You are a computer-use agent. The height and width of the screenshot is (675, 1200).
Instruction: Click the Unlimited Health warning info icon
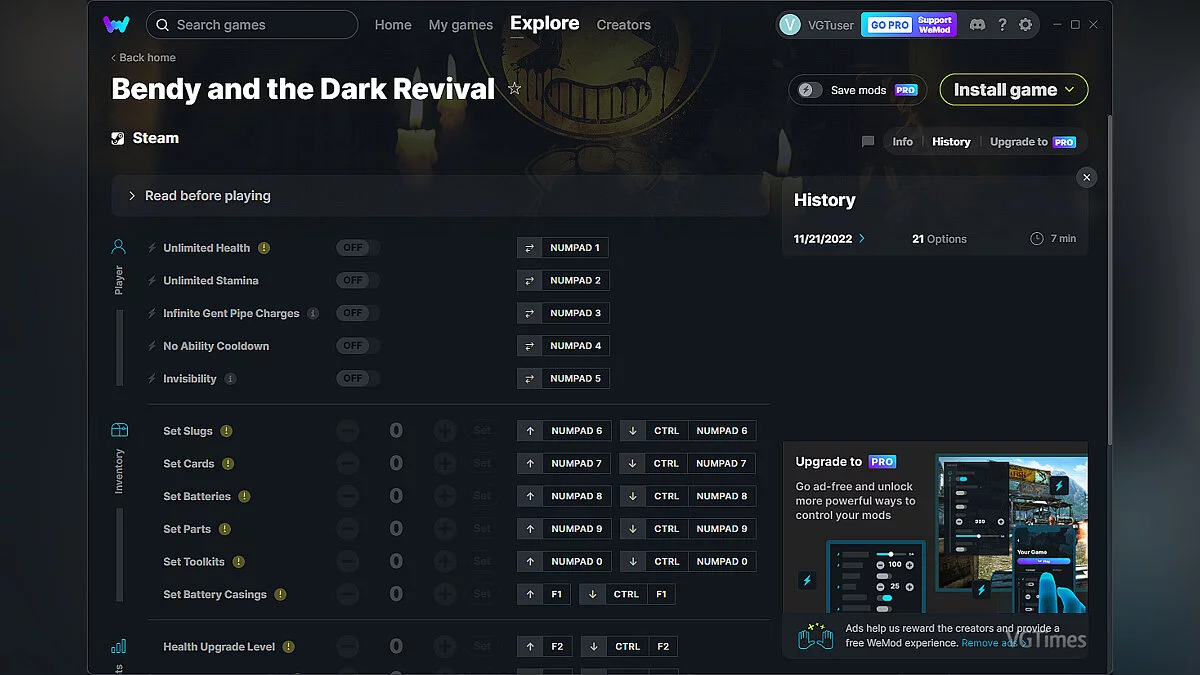(x=264, y=248)
